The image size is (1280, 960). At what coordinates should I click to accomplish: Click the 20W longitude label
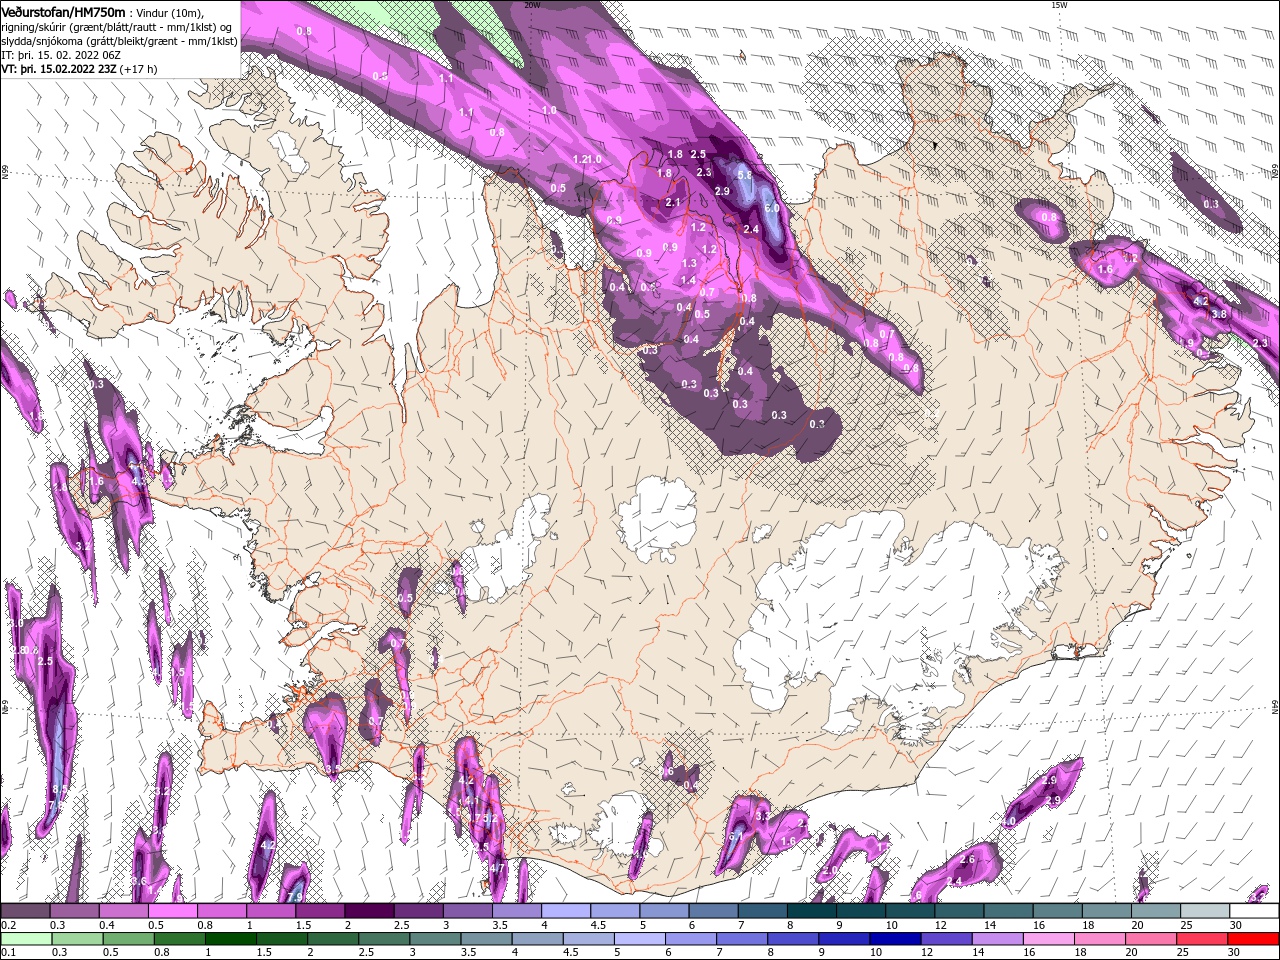(531, 5)
